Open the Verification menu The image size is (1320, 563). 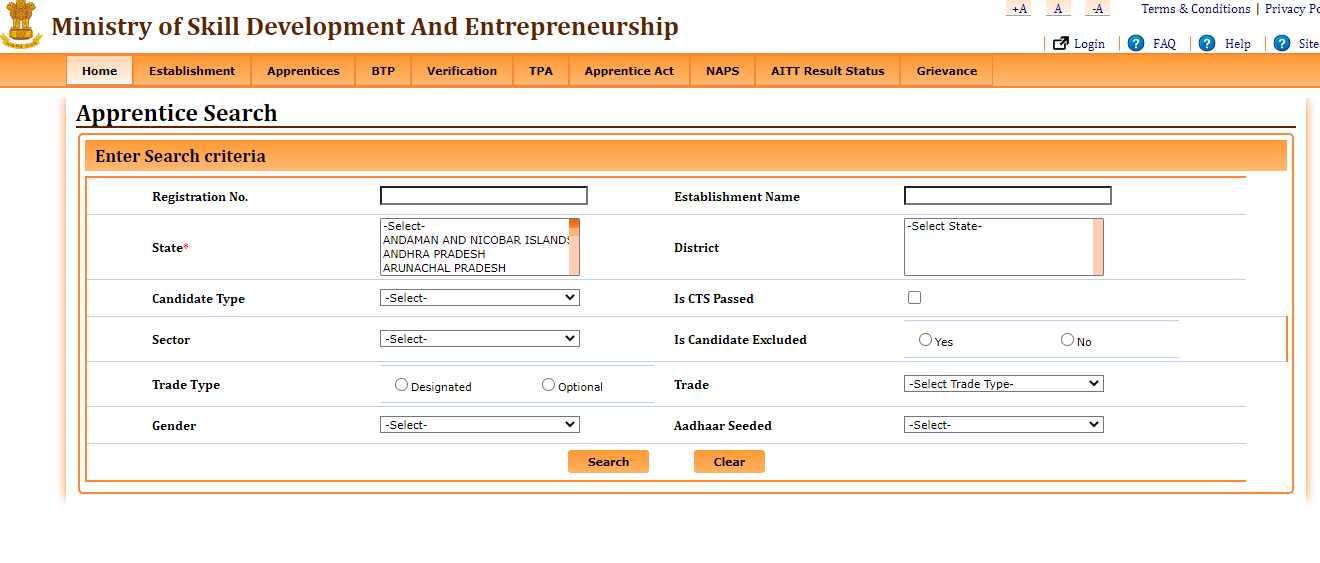pos(462,71)
